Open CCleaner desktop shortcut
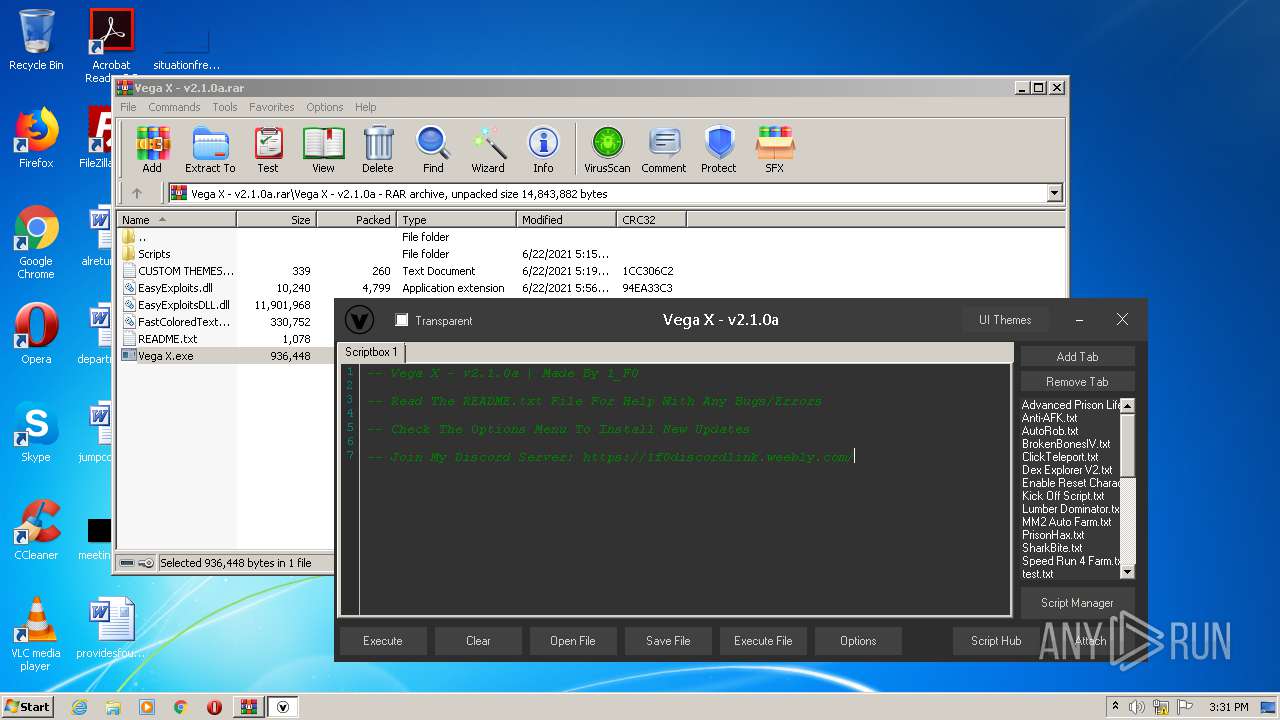The image size is (1280, 720). pos(36,530)
